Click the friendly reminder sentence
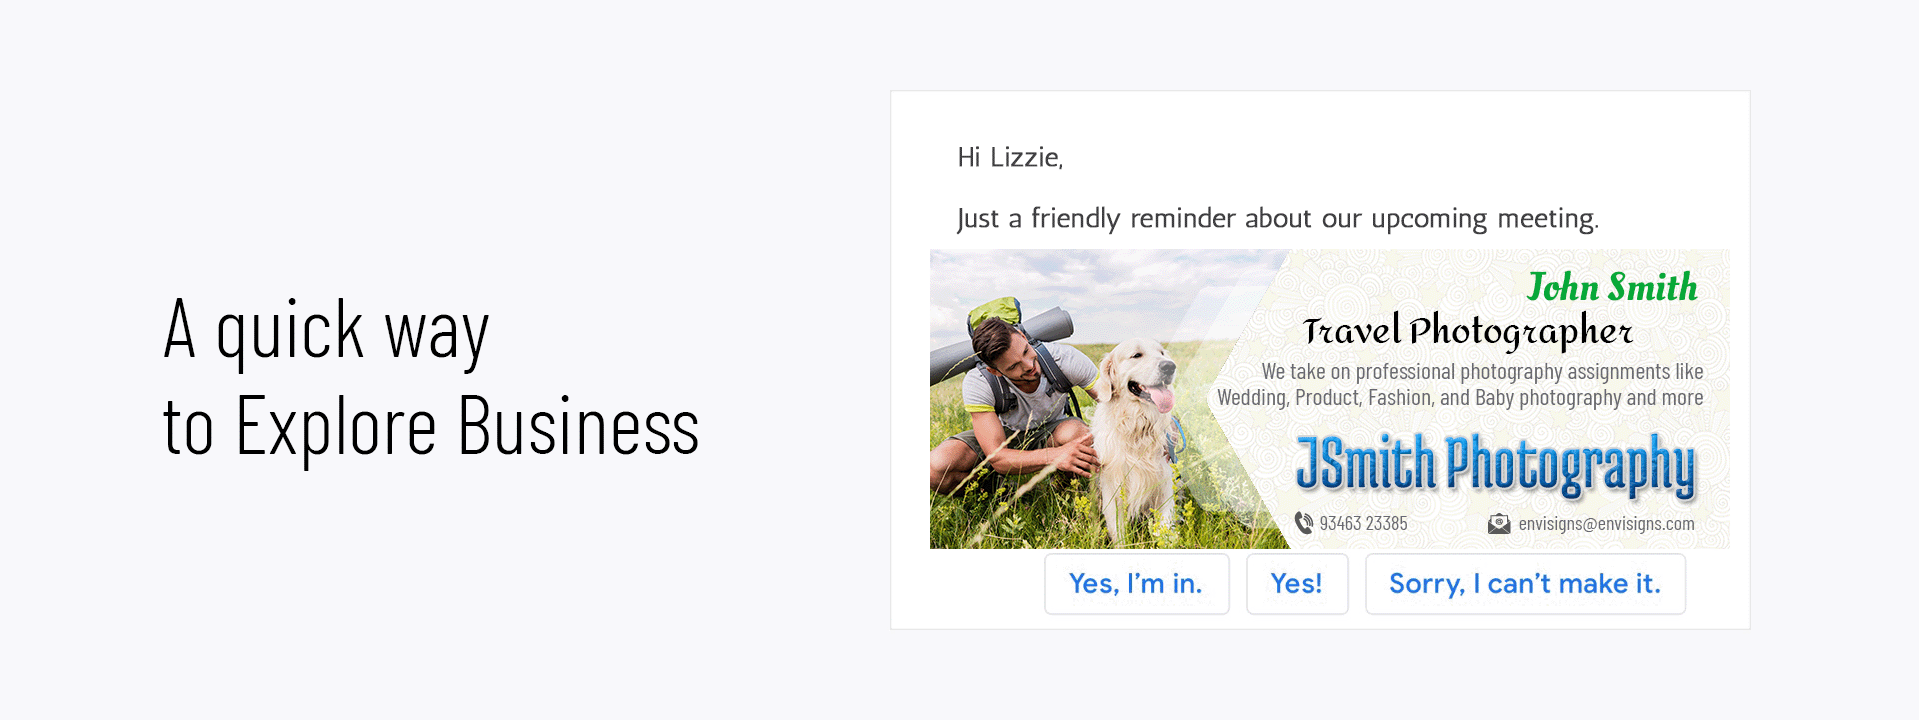The width and height of the screenshot is (1920, 720). (1277, 218)
